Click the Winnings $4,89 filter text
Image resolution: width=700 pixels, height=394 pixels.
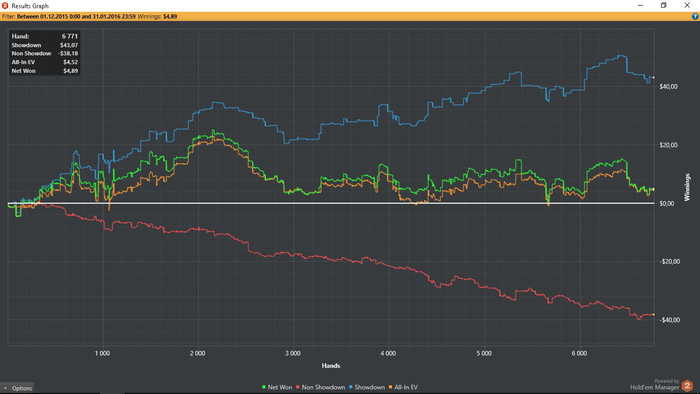pos(157,17)
